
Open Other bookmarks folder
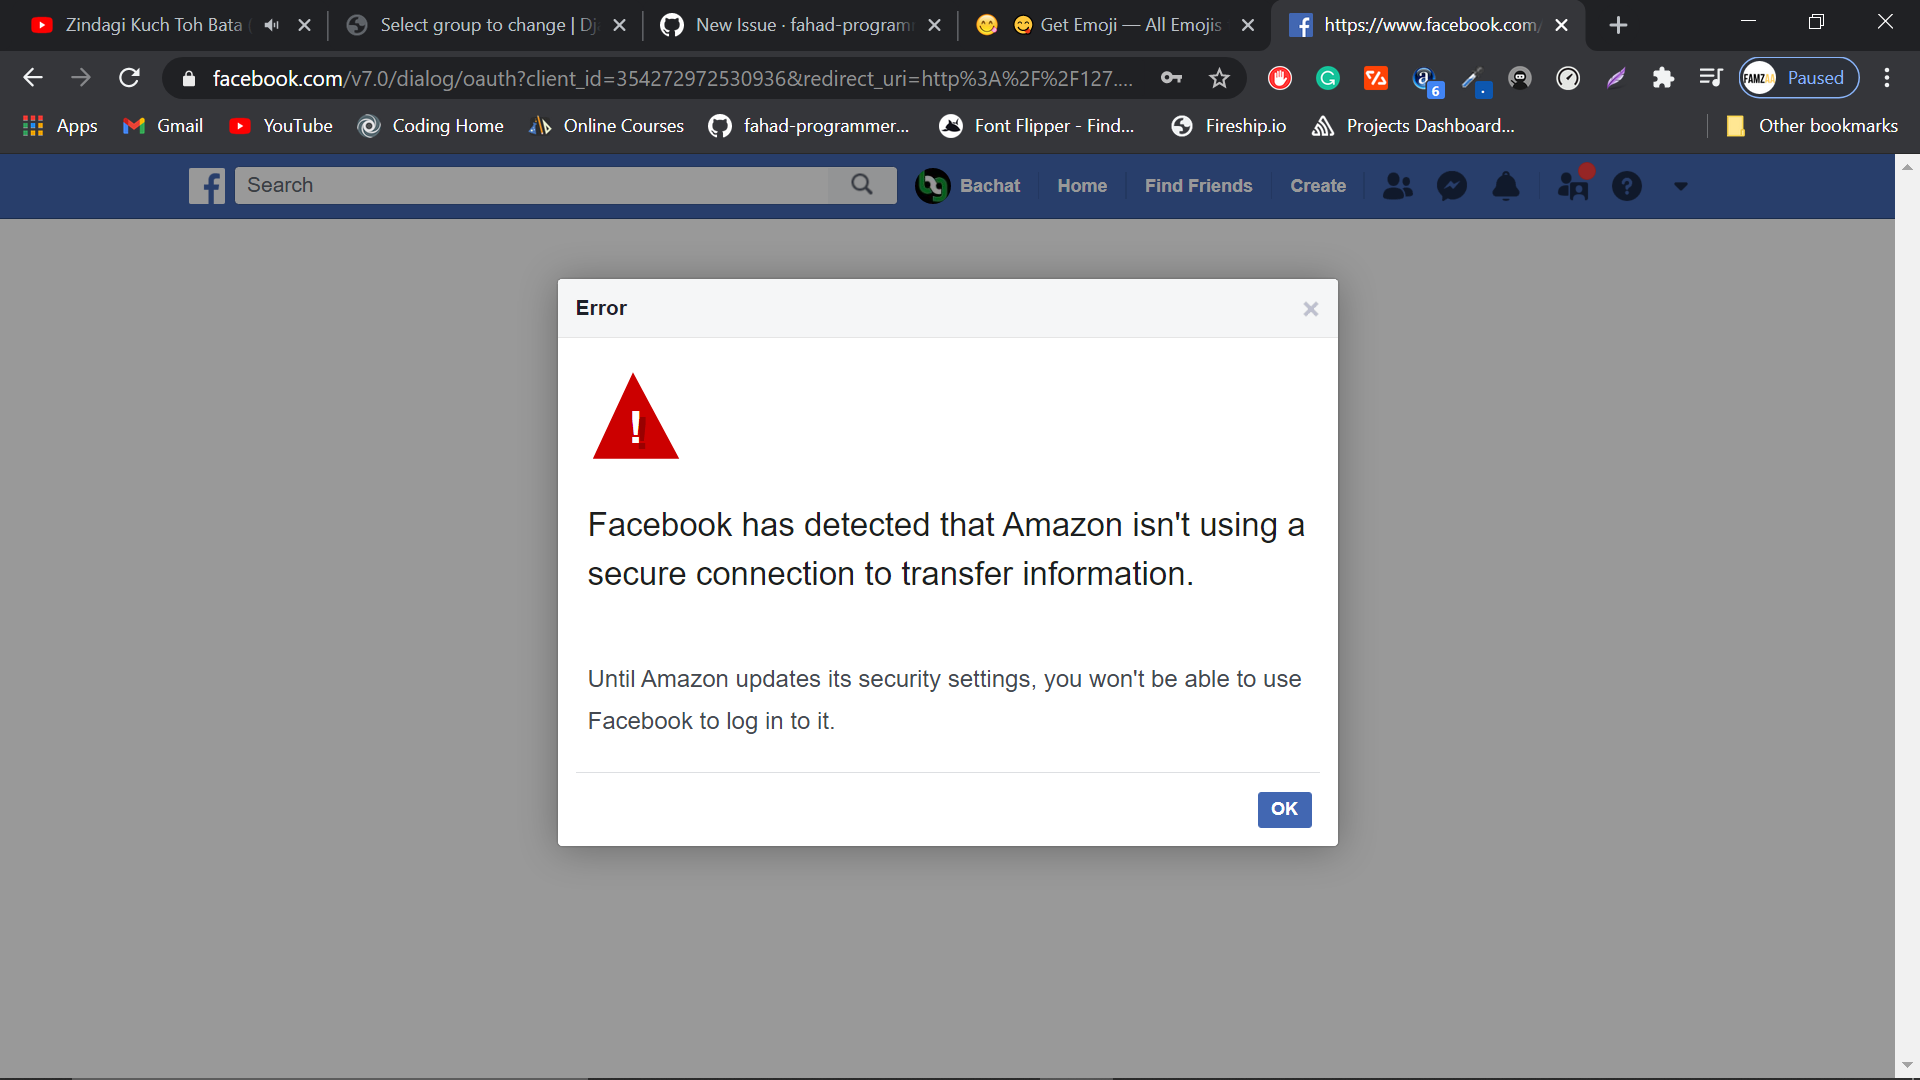coord(1812,126)
